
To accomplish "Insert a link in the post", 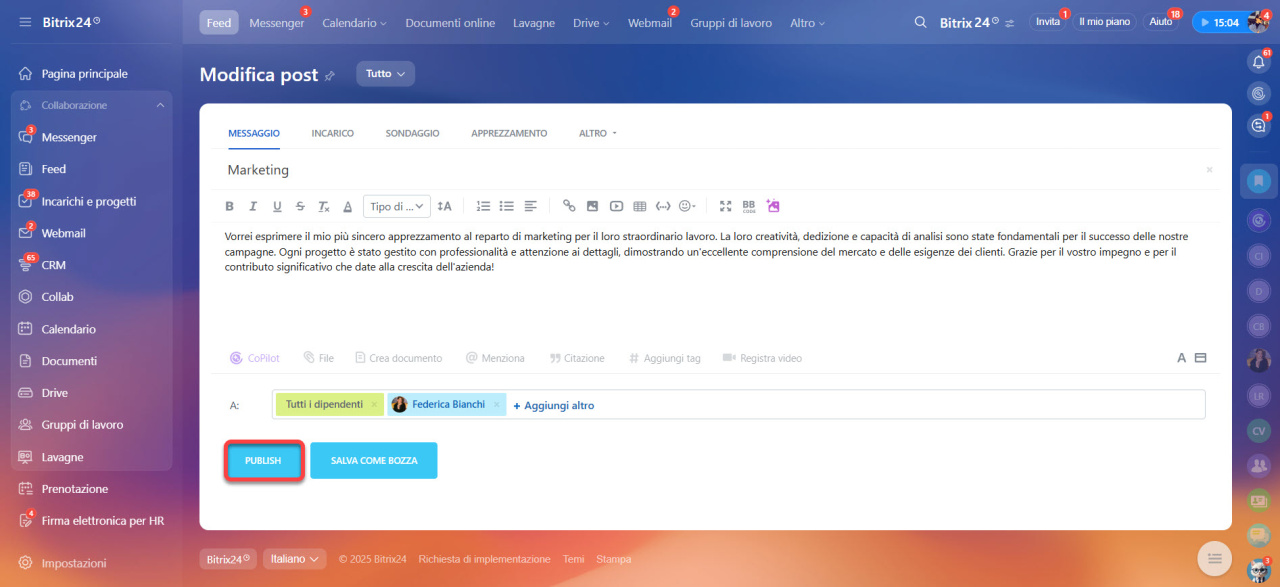I will coord(569,206).
